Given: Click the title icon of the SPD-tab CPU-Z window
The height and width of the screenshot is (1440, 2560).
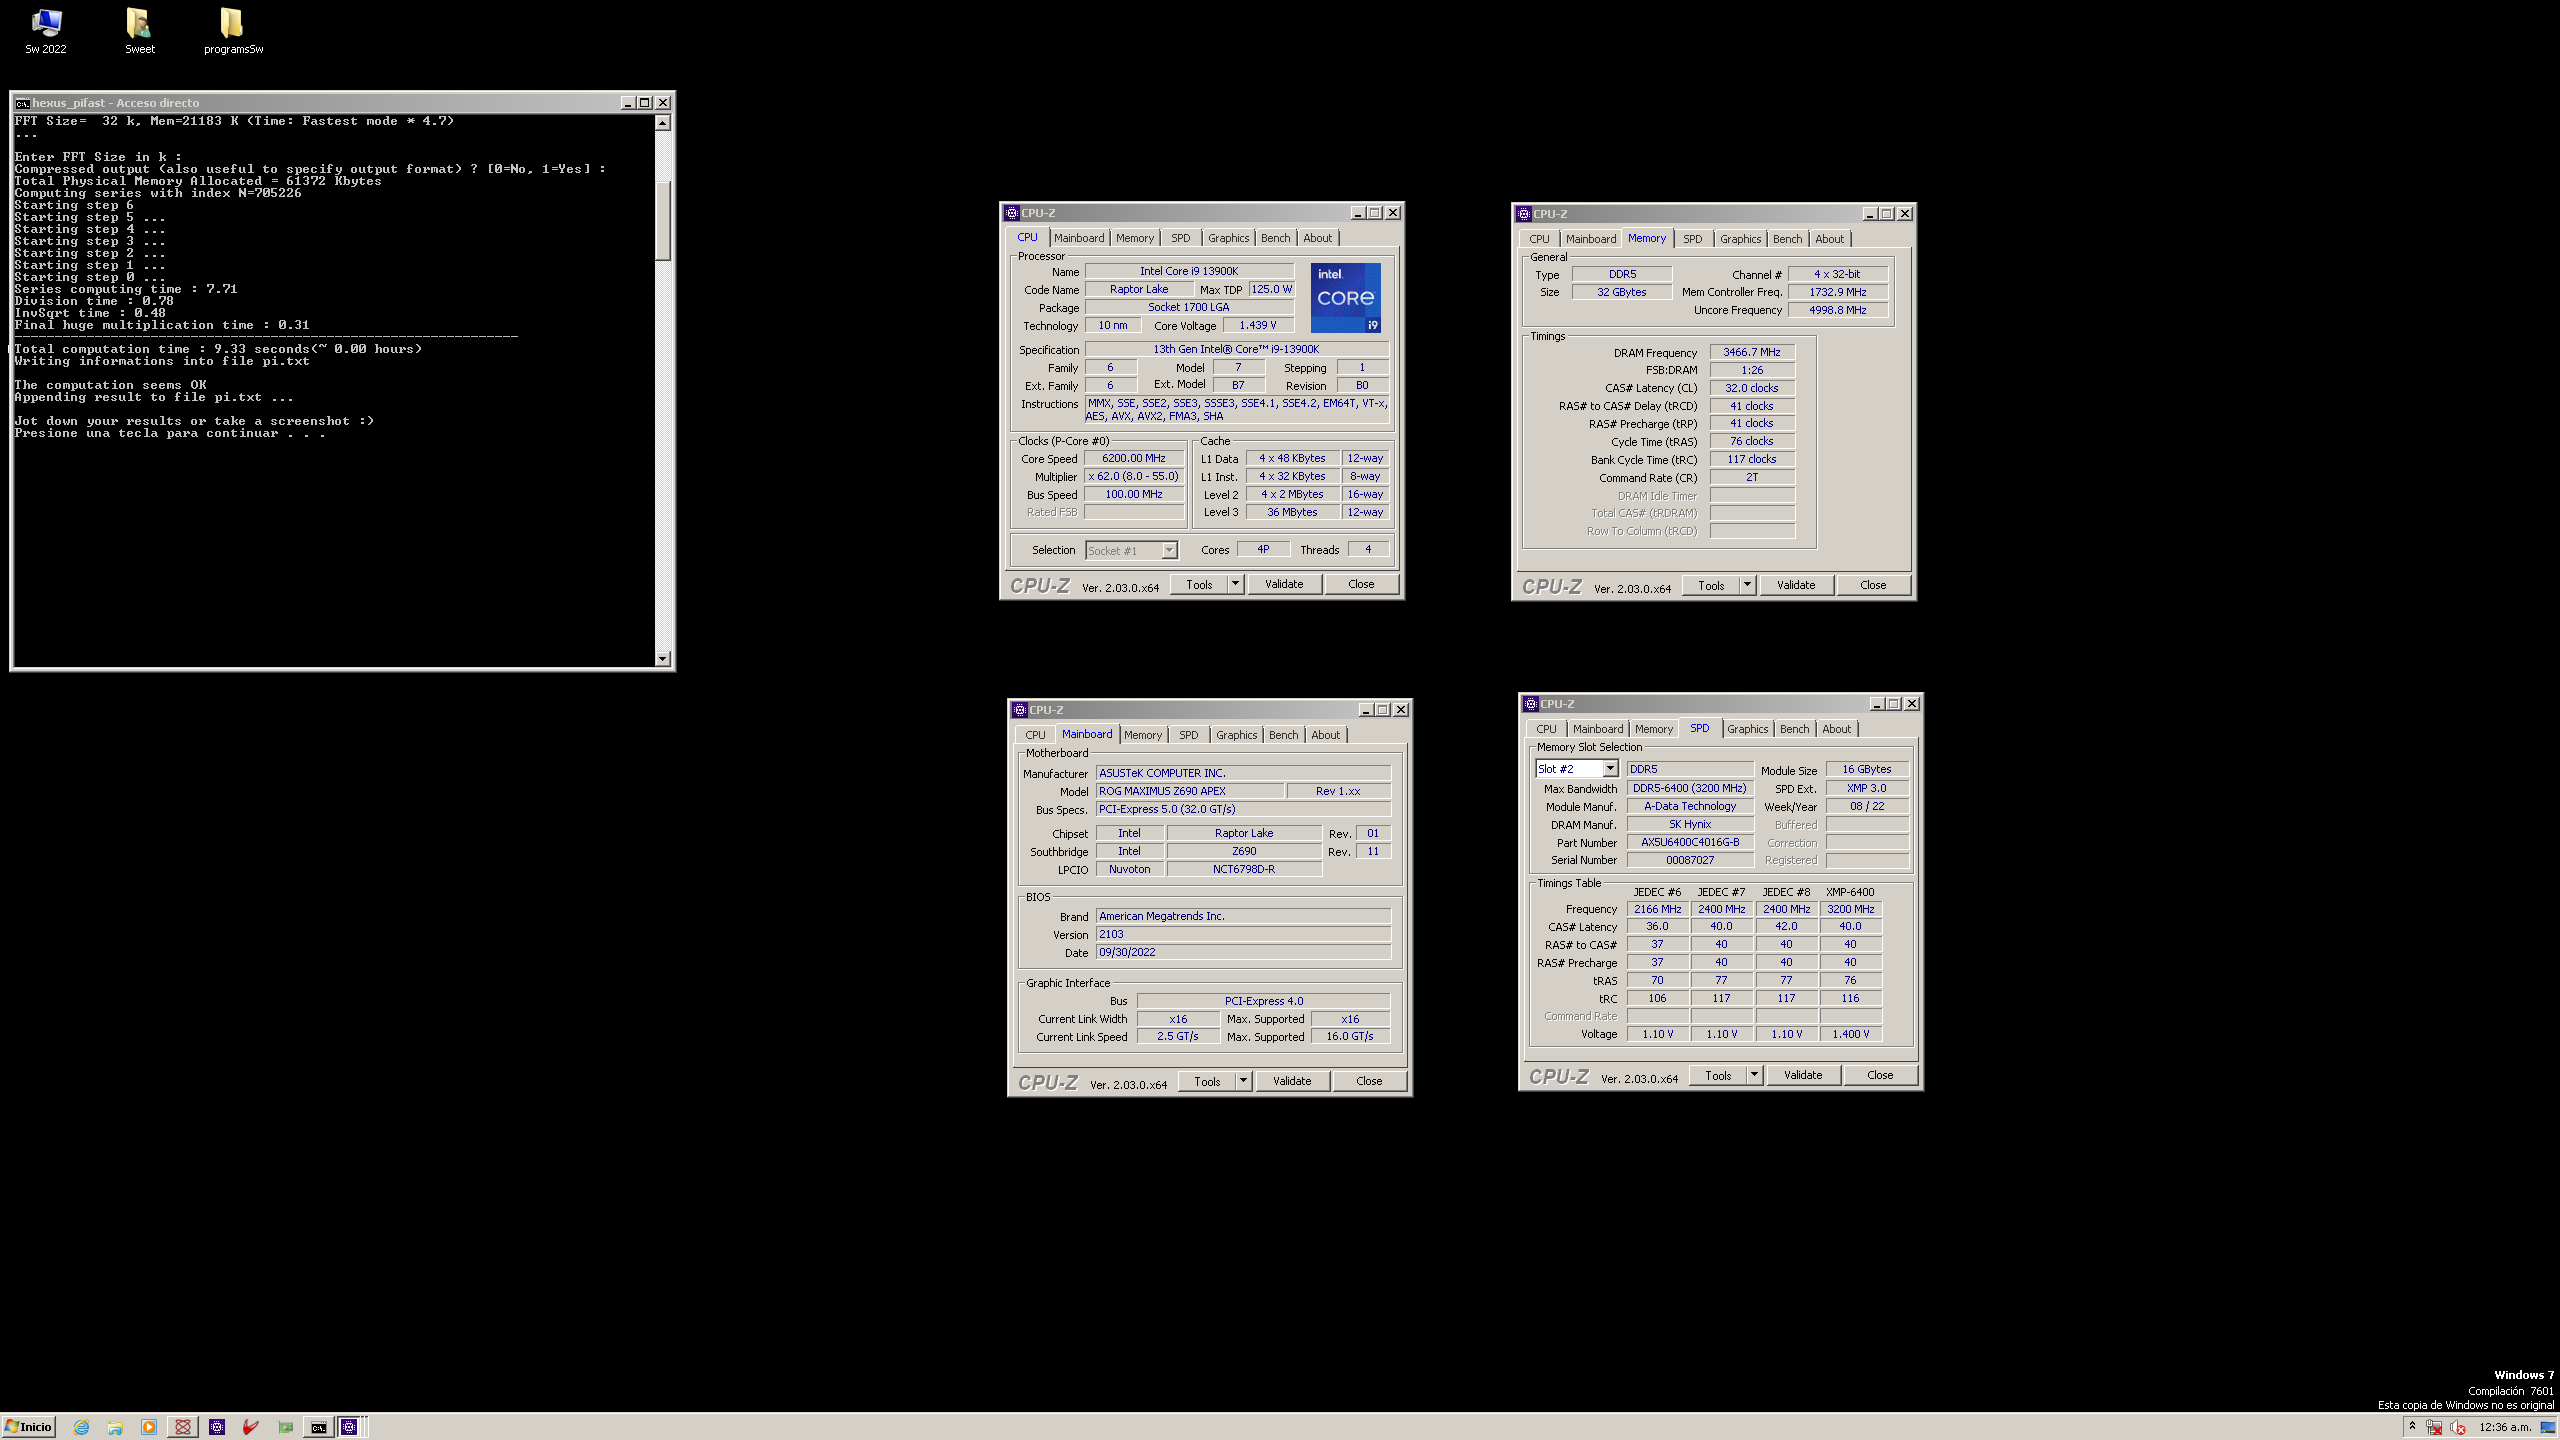Looking at the screenshot, I should tap(1531, 704).
